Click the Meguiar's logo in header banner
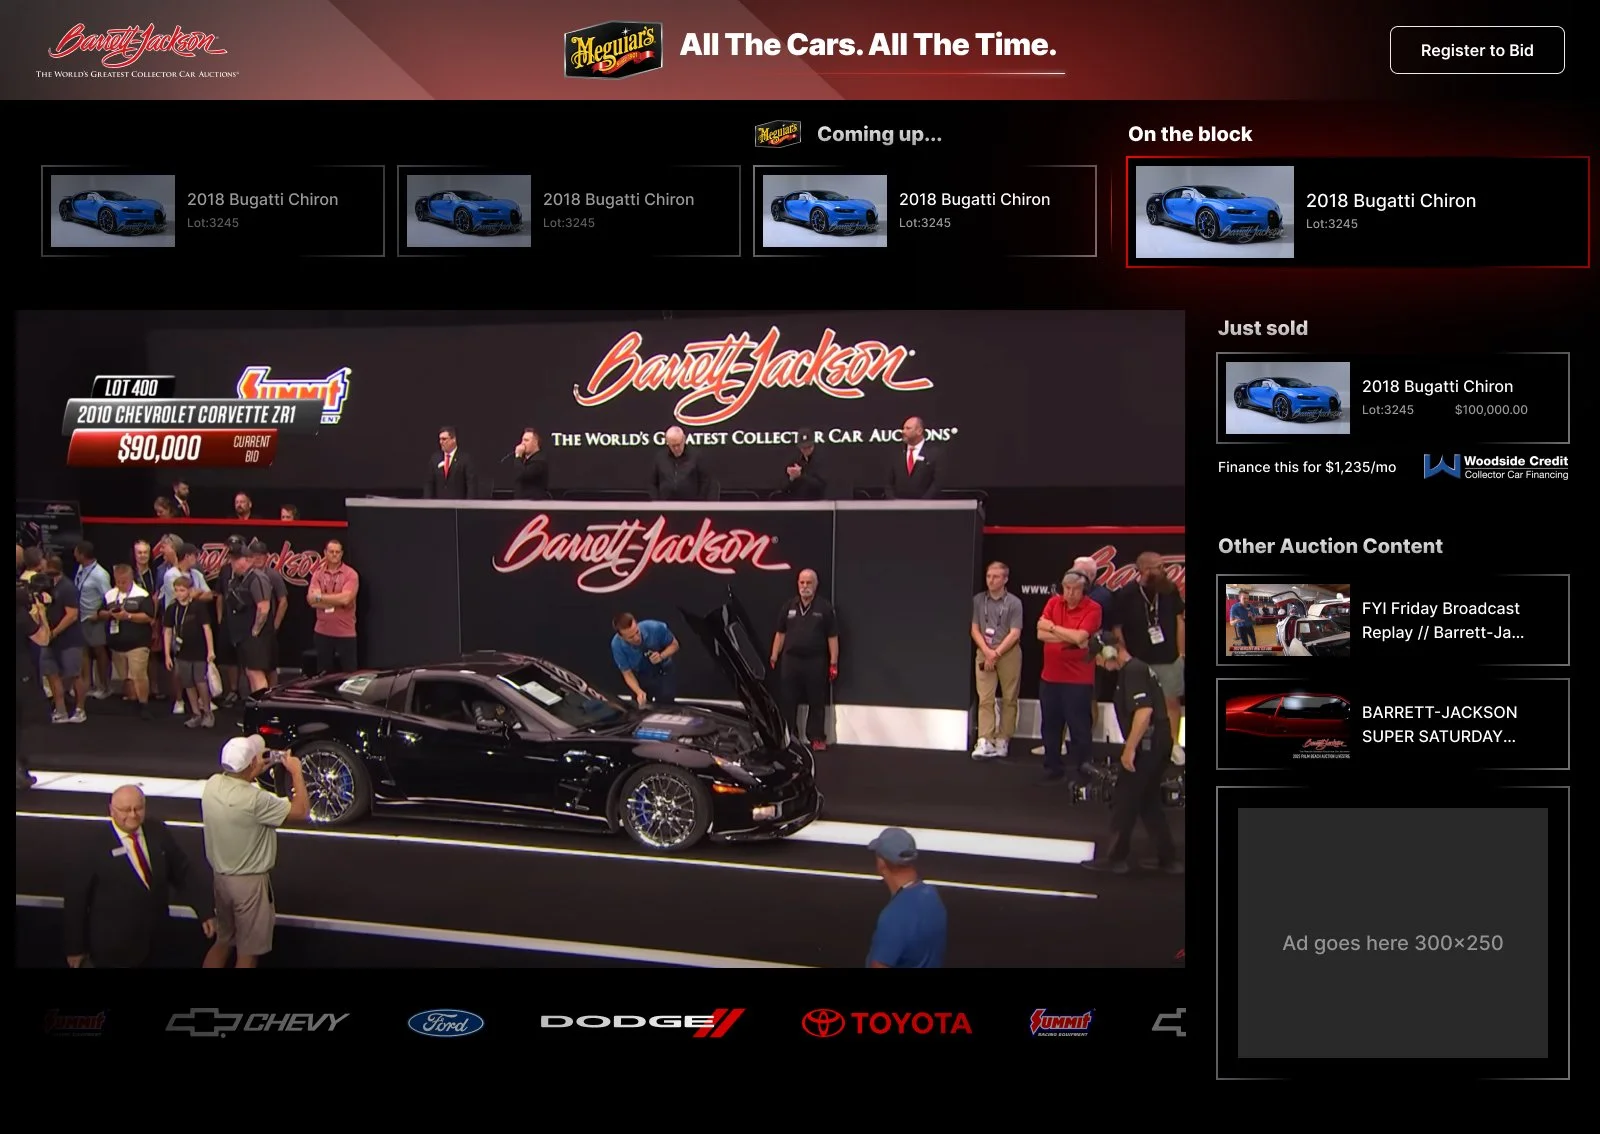This screenshot has width=1600, height=1134. pyautogui.click(x=613, y=48)
